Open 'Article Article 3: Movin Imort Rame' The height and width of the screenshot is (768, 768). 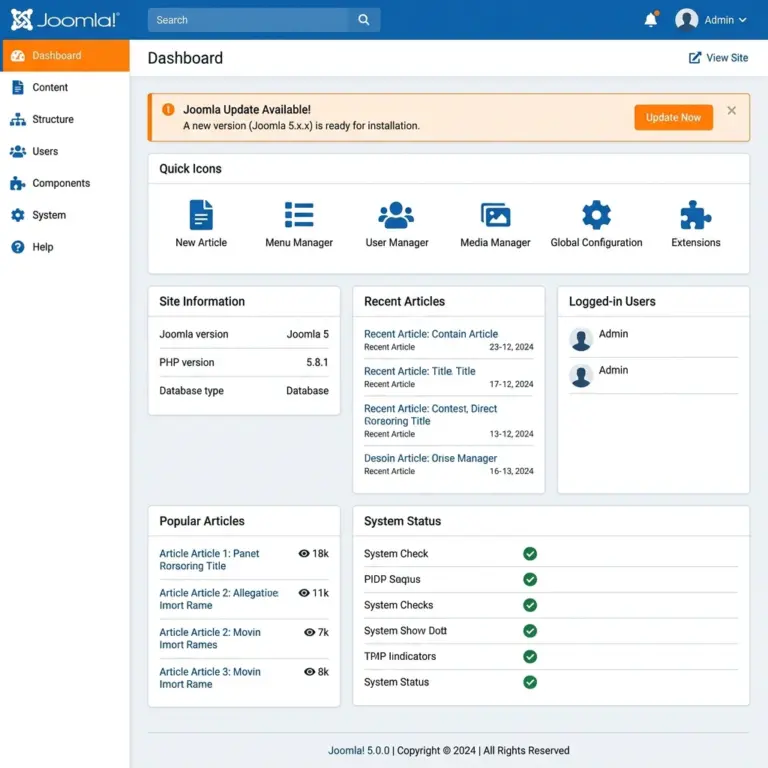[210, 678]
